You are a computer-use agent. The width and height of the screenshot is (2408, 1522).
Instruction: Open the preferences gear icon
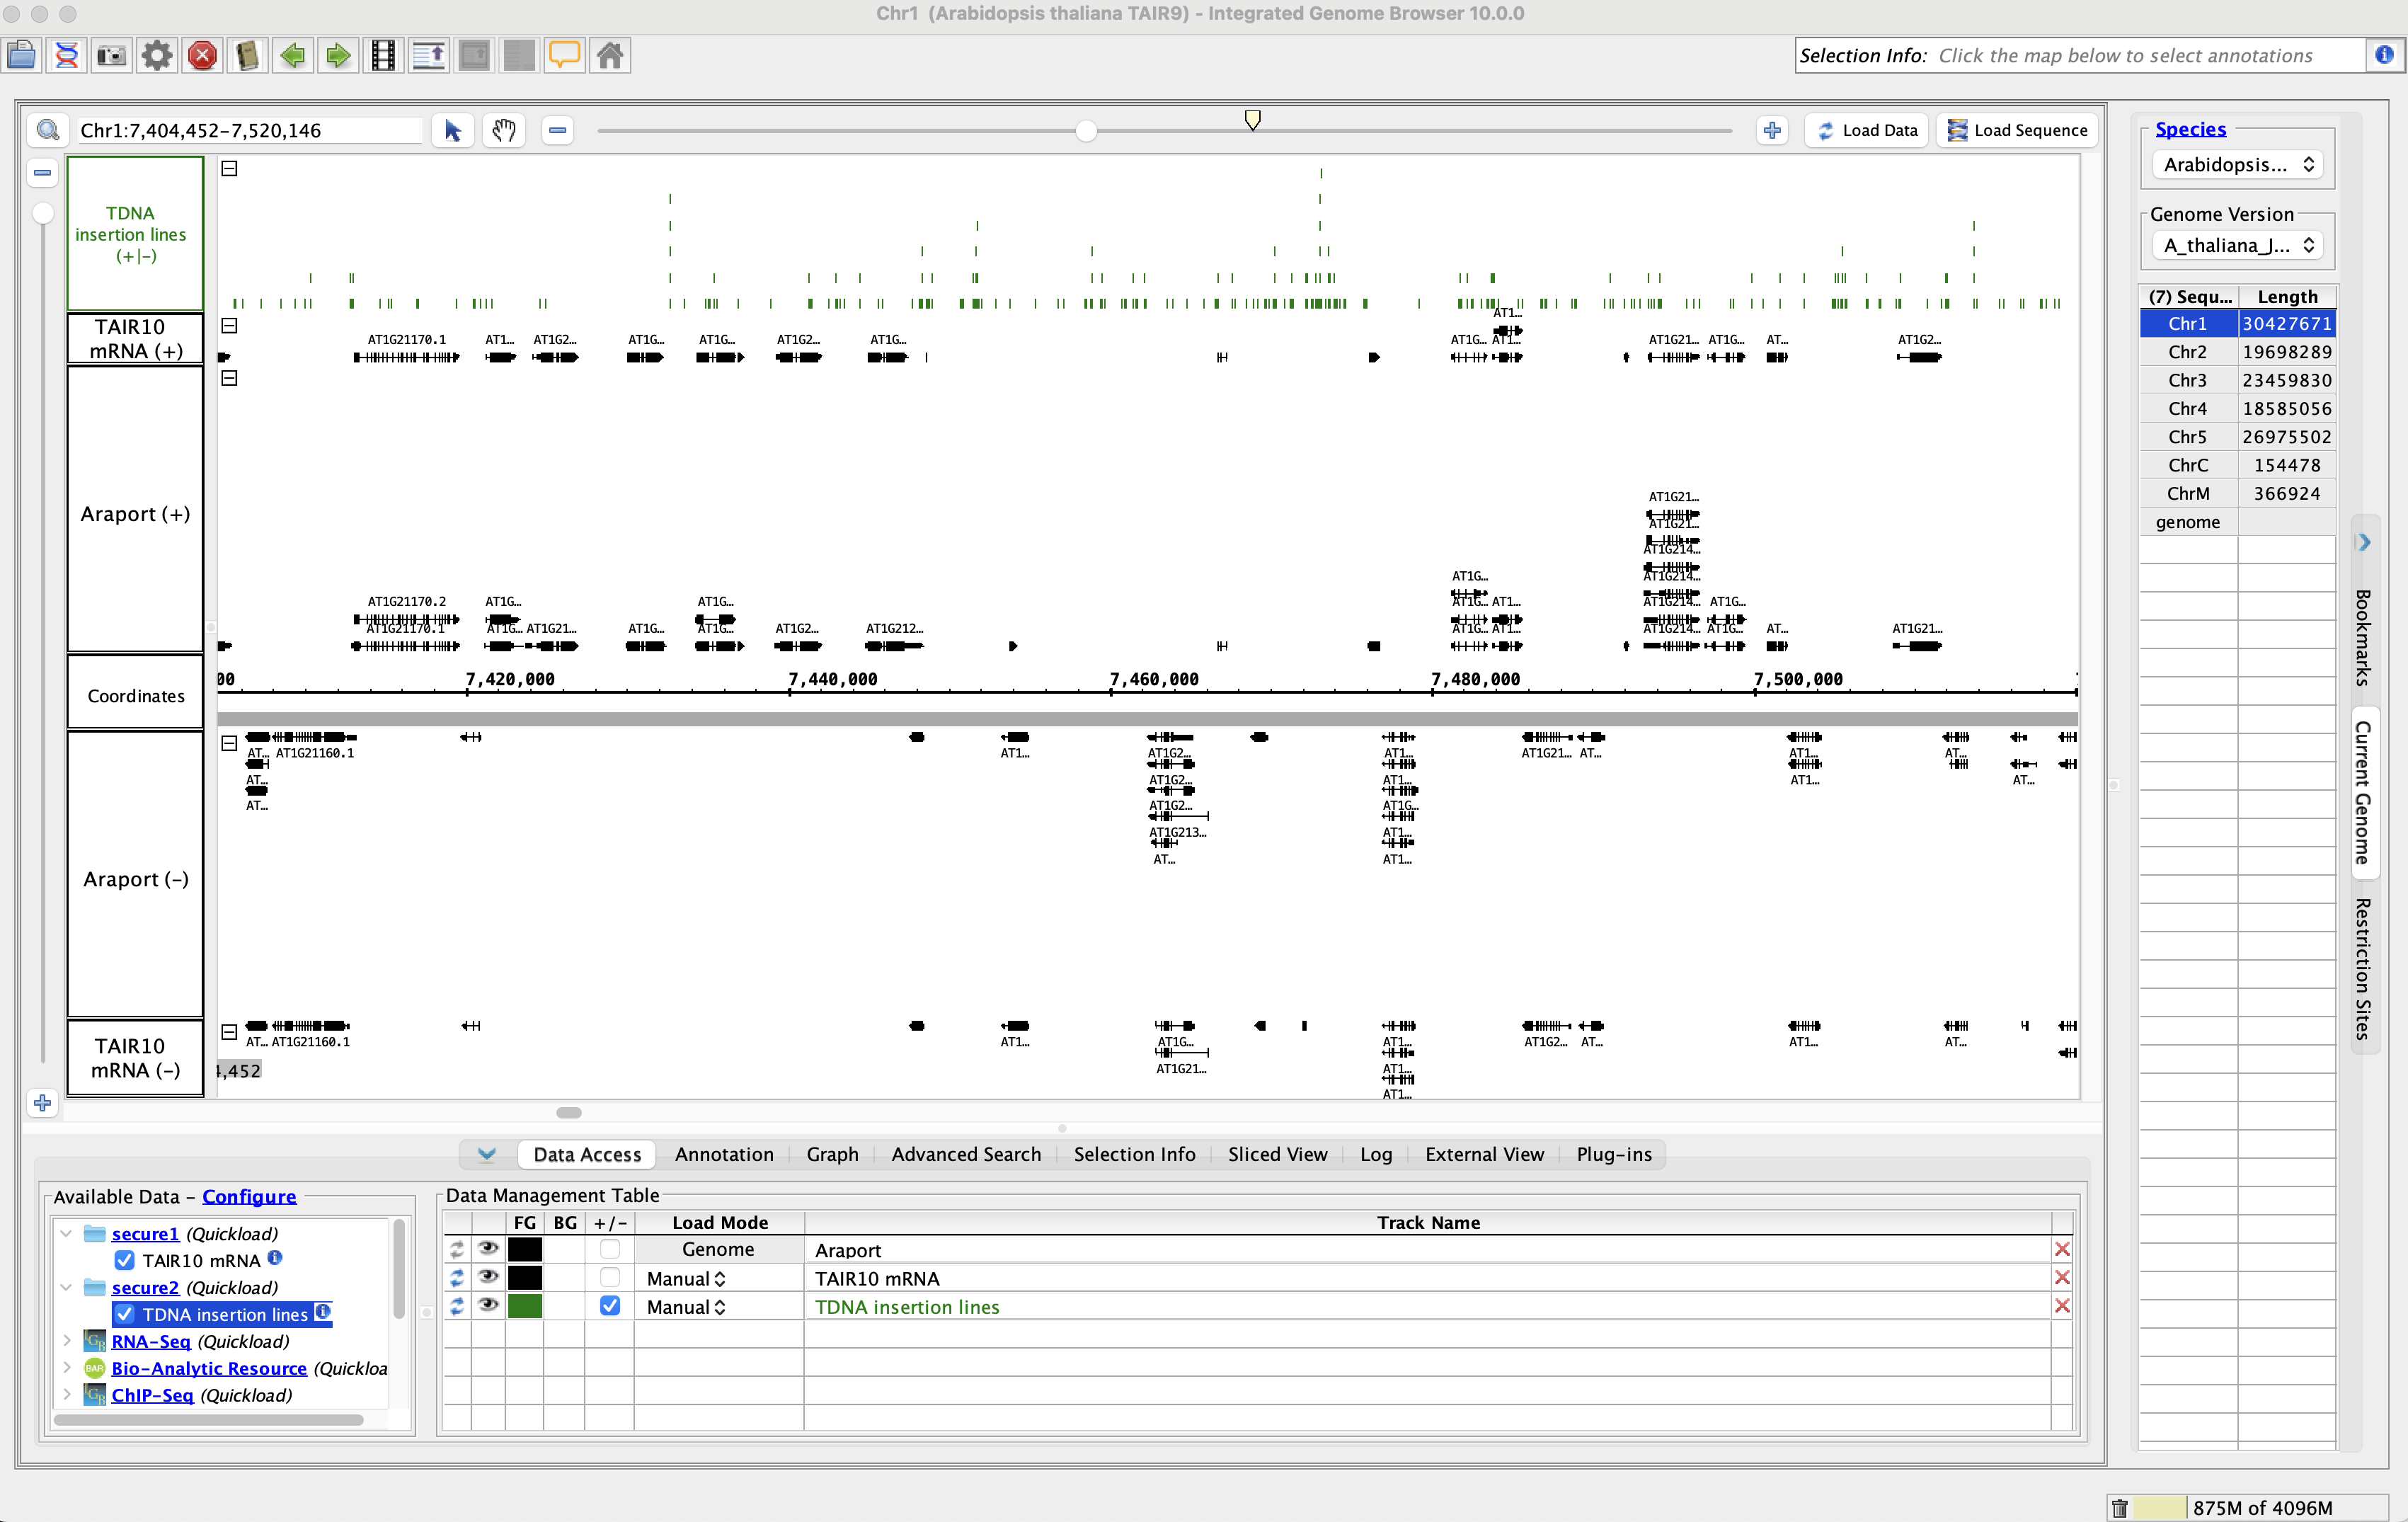click(157, 55)
